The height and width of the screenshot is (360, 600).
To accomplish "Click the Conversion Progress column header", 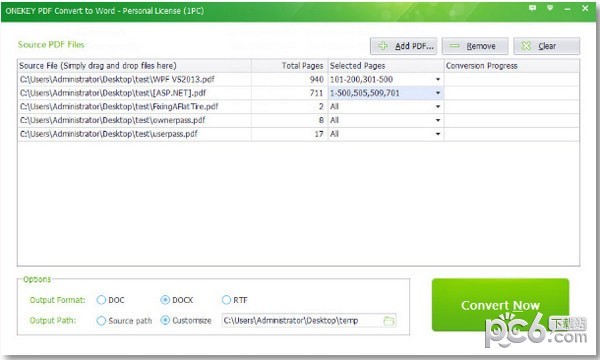I will pyautogui.click(x=512, y=66).
